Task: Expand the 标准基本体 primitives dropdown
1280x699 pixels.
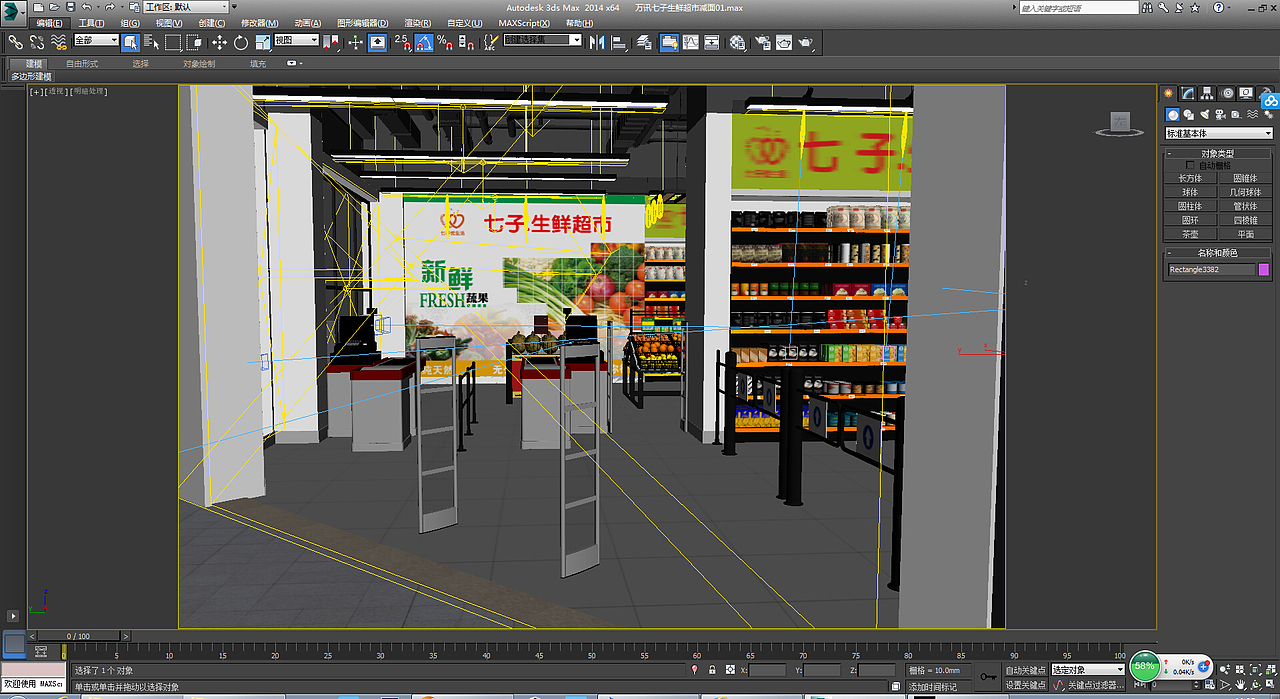Action: (x=1218, y=133)
